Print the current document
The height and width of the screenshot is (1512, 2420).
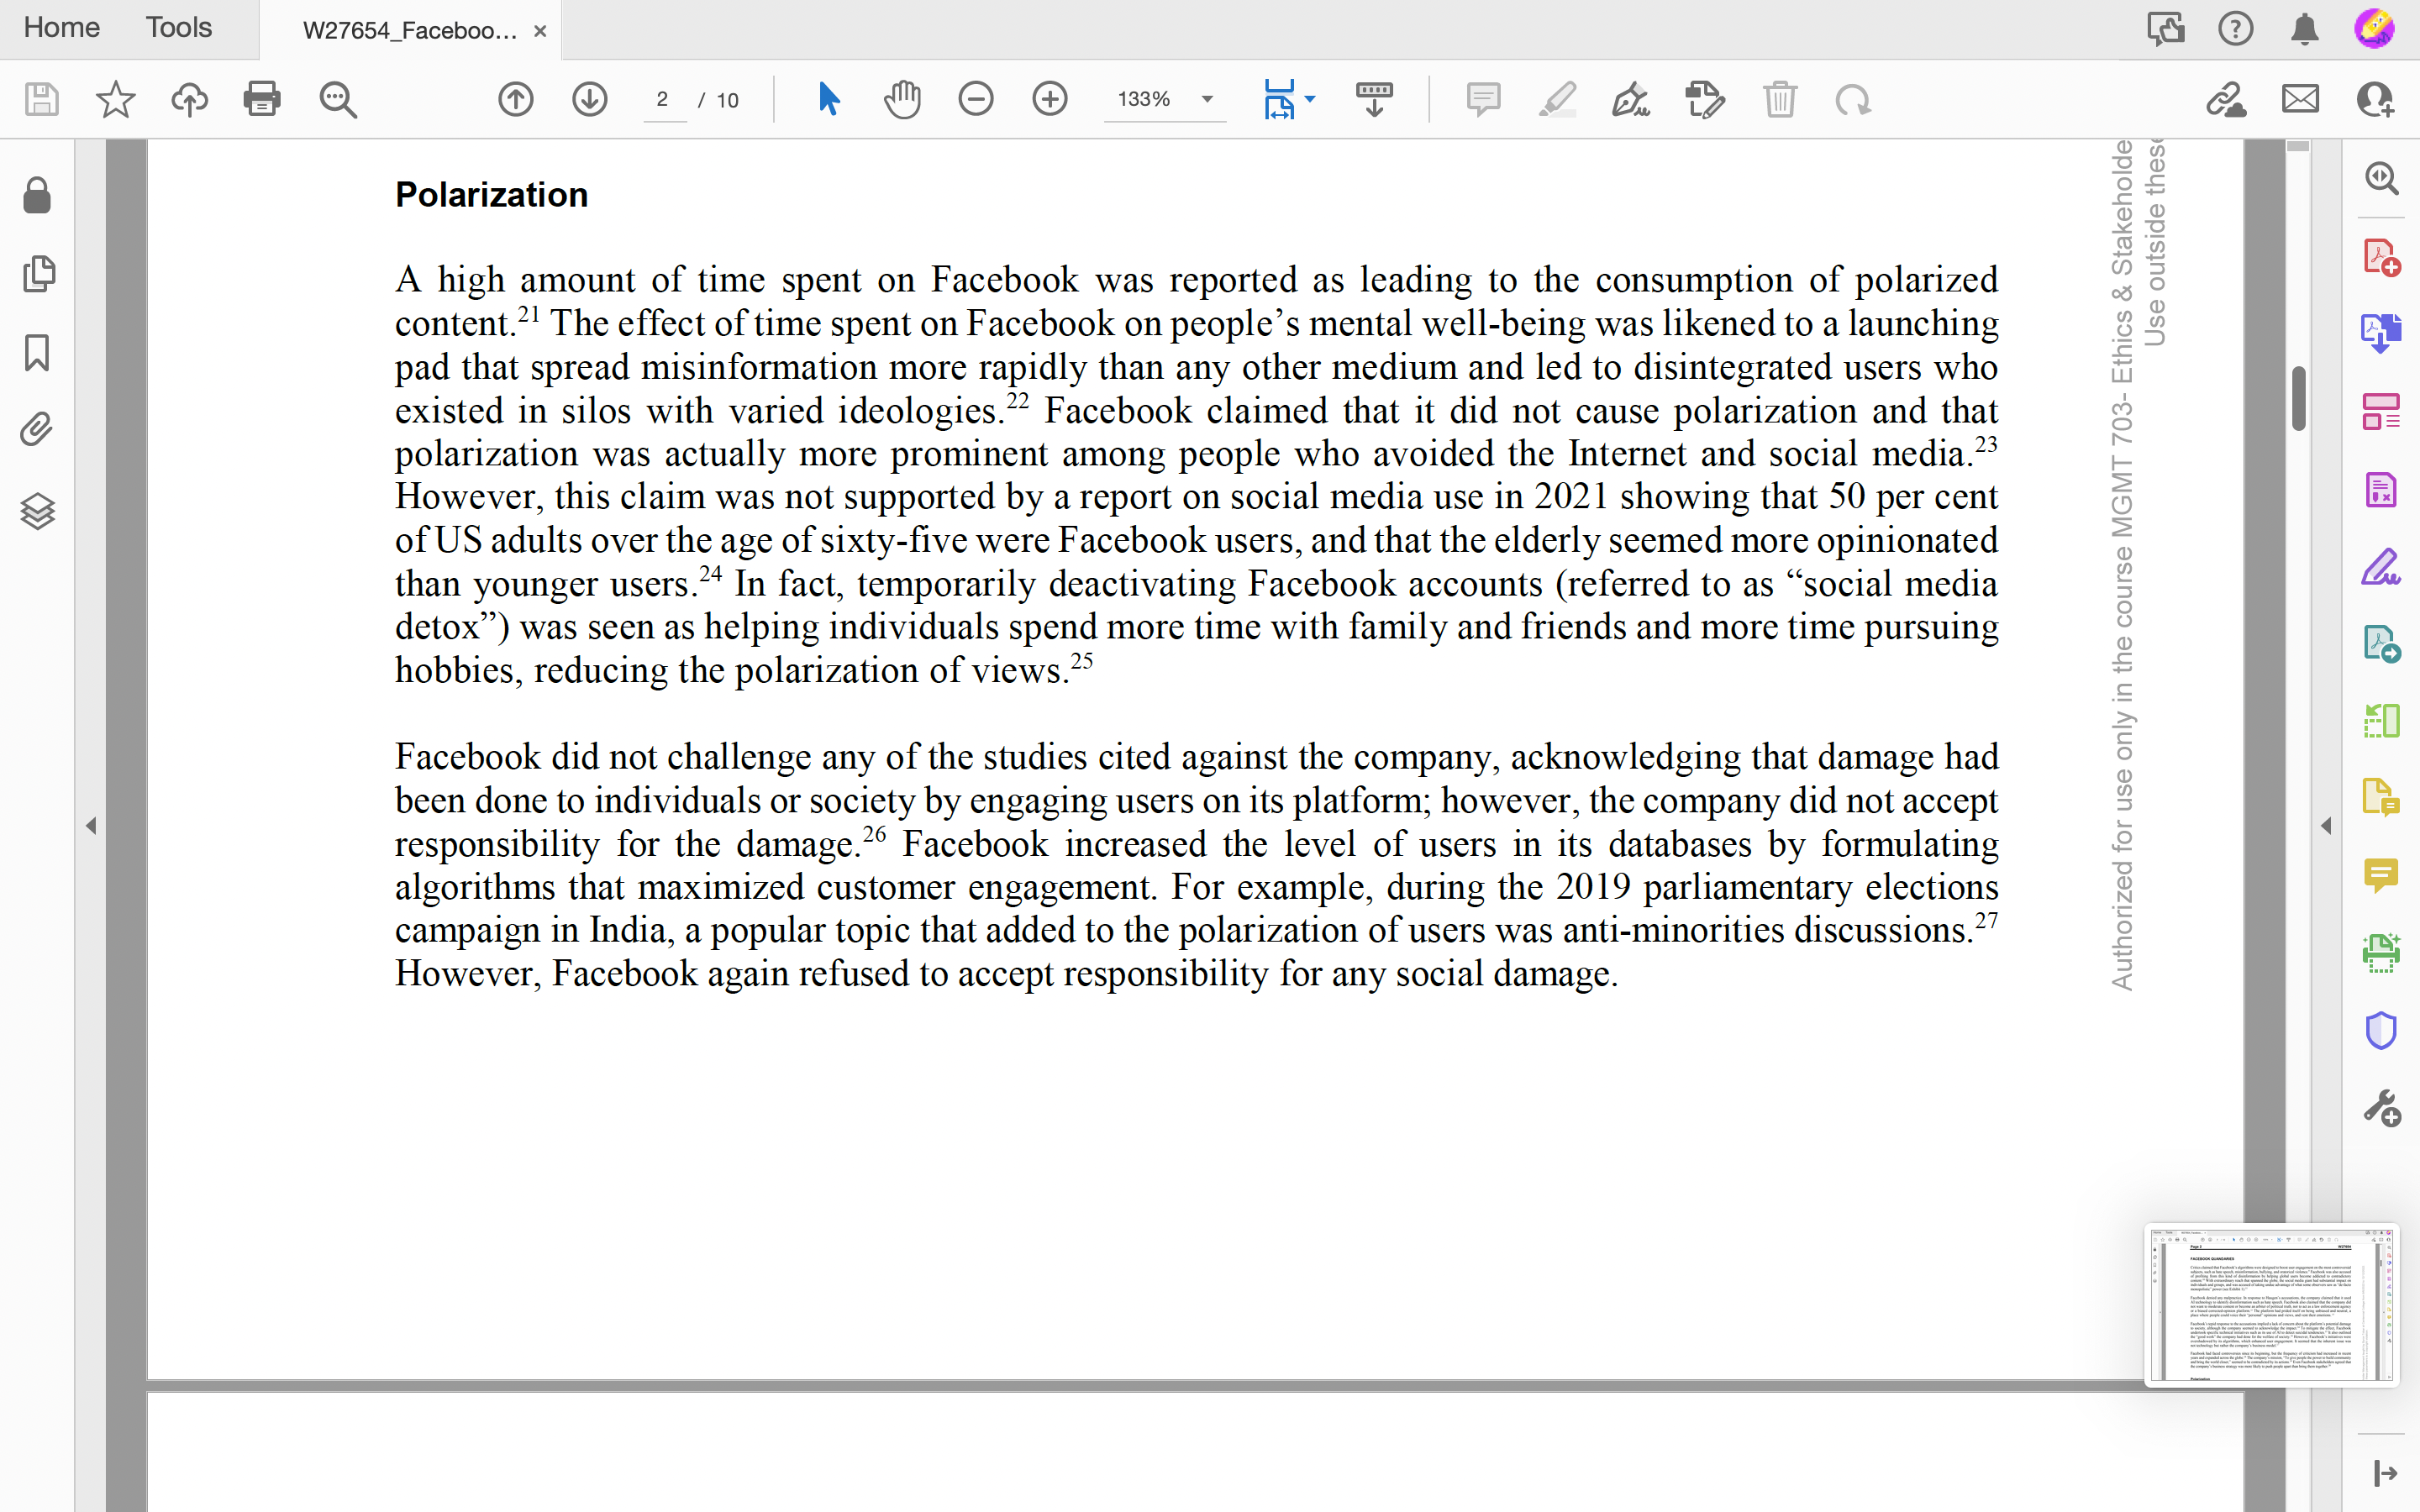[262, 100]
